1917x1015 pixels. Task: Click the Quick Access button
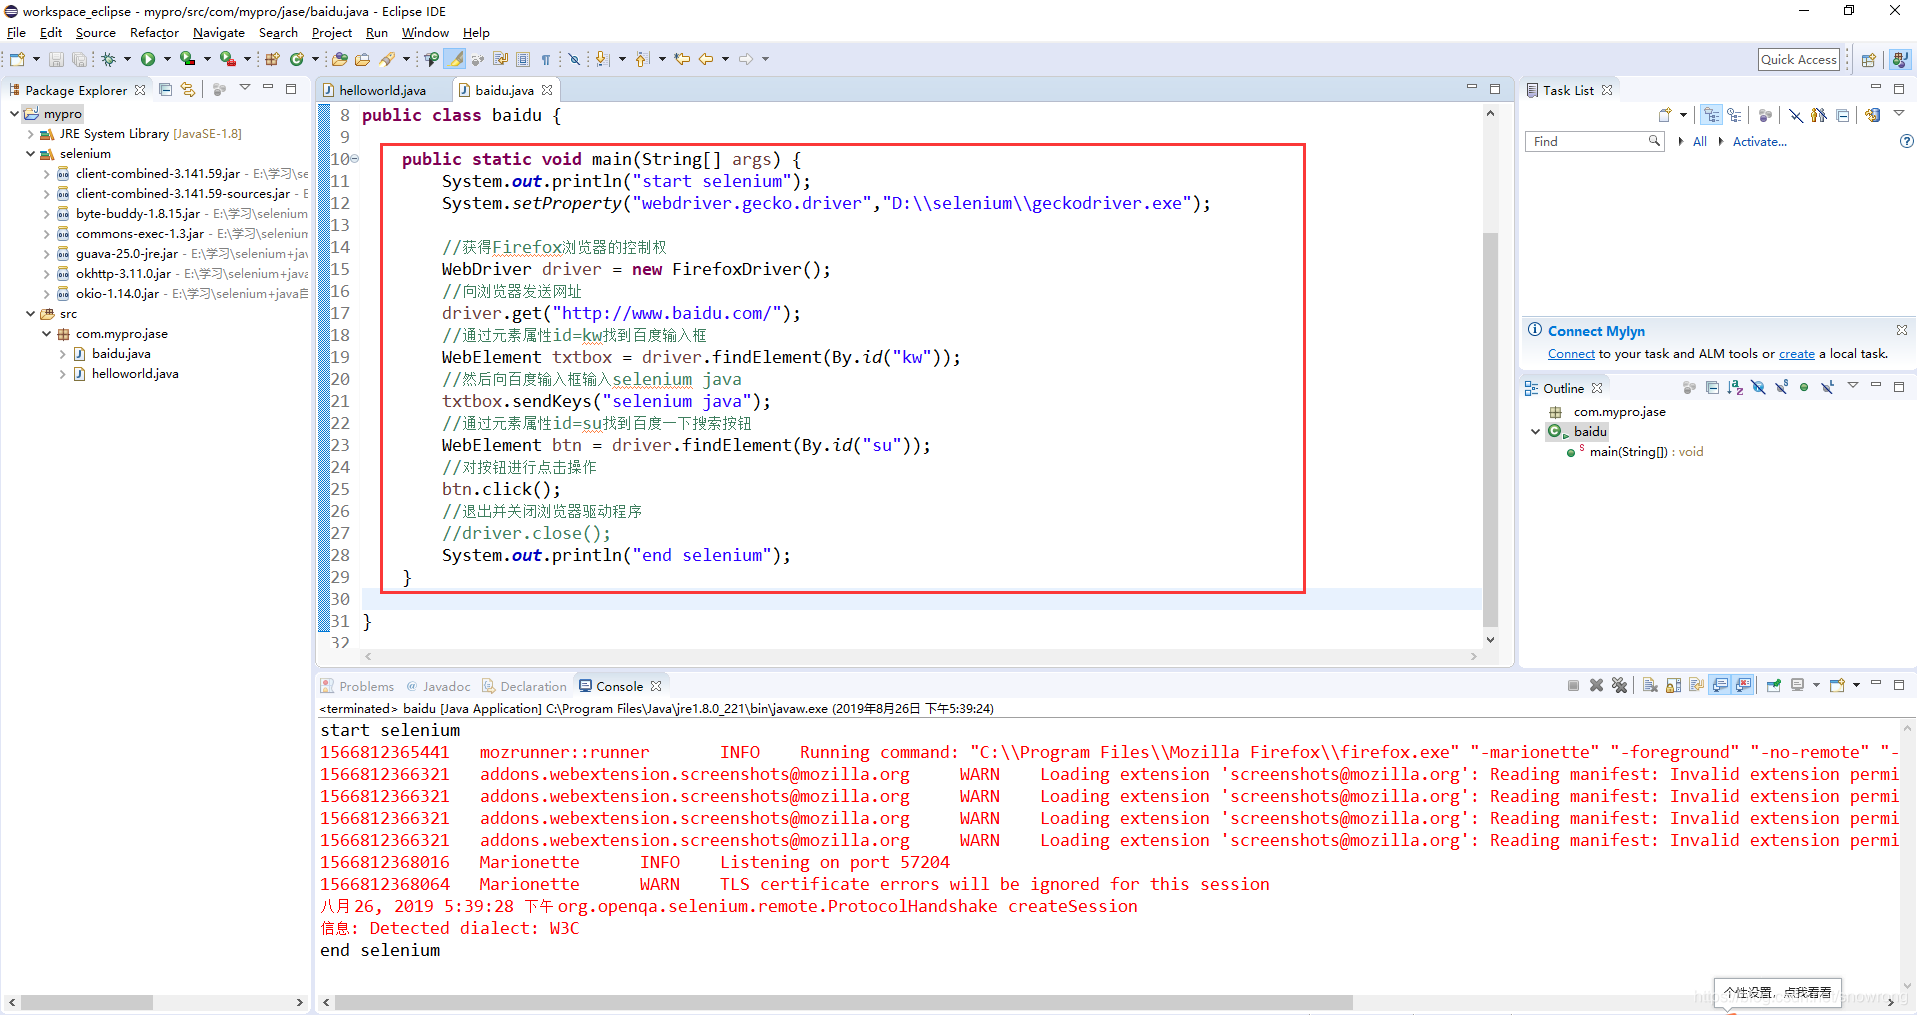1799,59
